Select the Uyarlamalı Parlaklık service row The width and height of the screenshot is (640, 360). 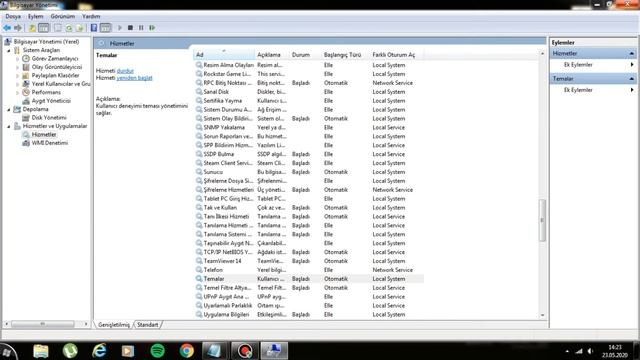pyautogui.click(x=309, y=305)
